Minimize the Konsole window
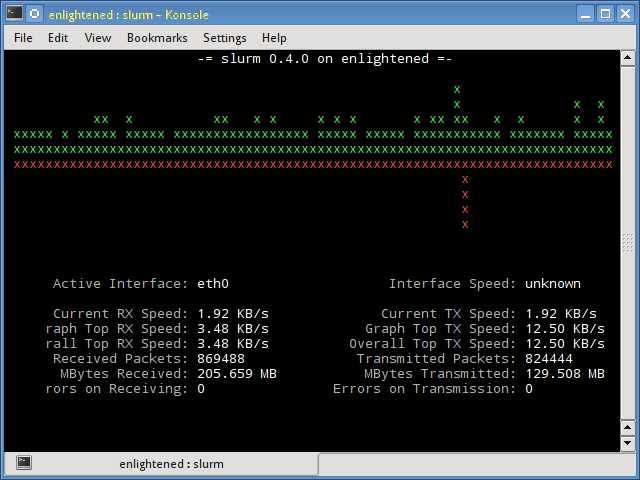Image resolution: width=640 pixels, height=480 pixels. [586, 14]
